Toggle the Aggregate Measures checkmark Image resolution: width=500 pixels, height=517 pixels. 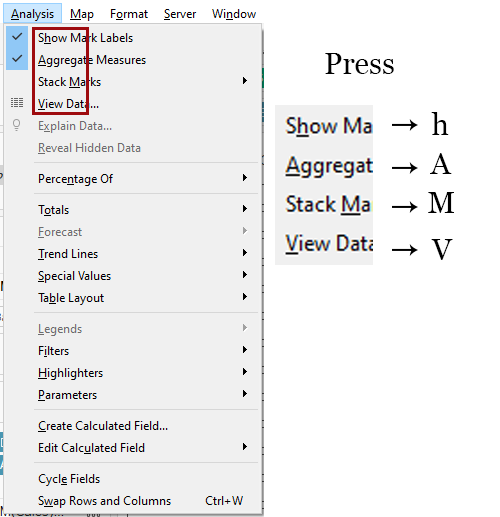[x=17, y=58]
